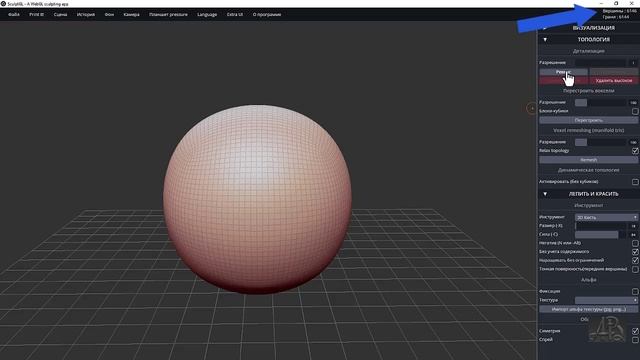Image resolution: width=640 pixels, height=360 pixels.
Task: Adjust the Сила (-C) slider
Action: (x=600, y=234)
